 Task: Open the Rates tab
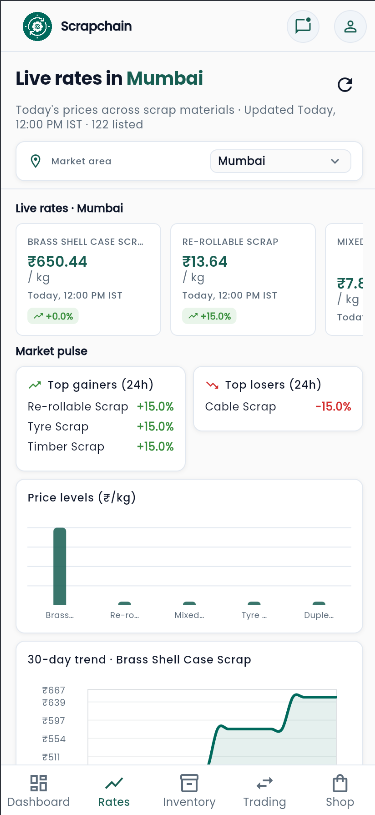pos(114,791)
